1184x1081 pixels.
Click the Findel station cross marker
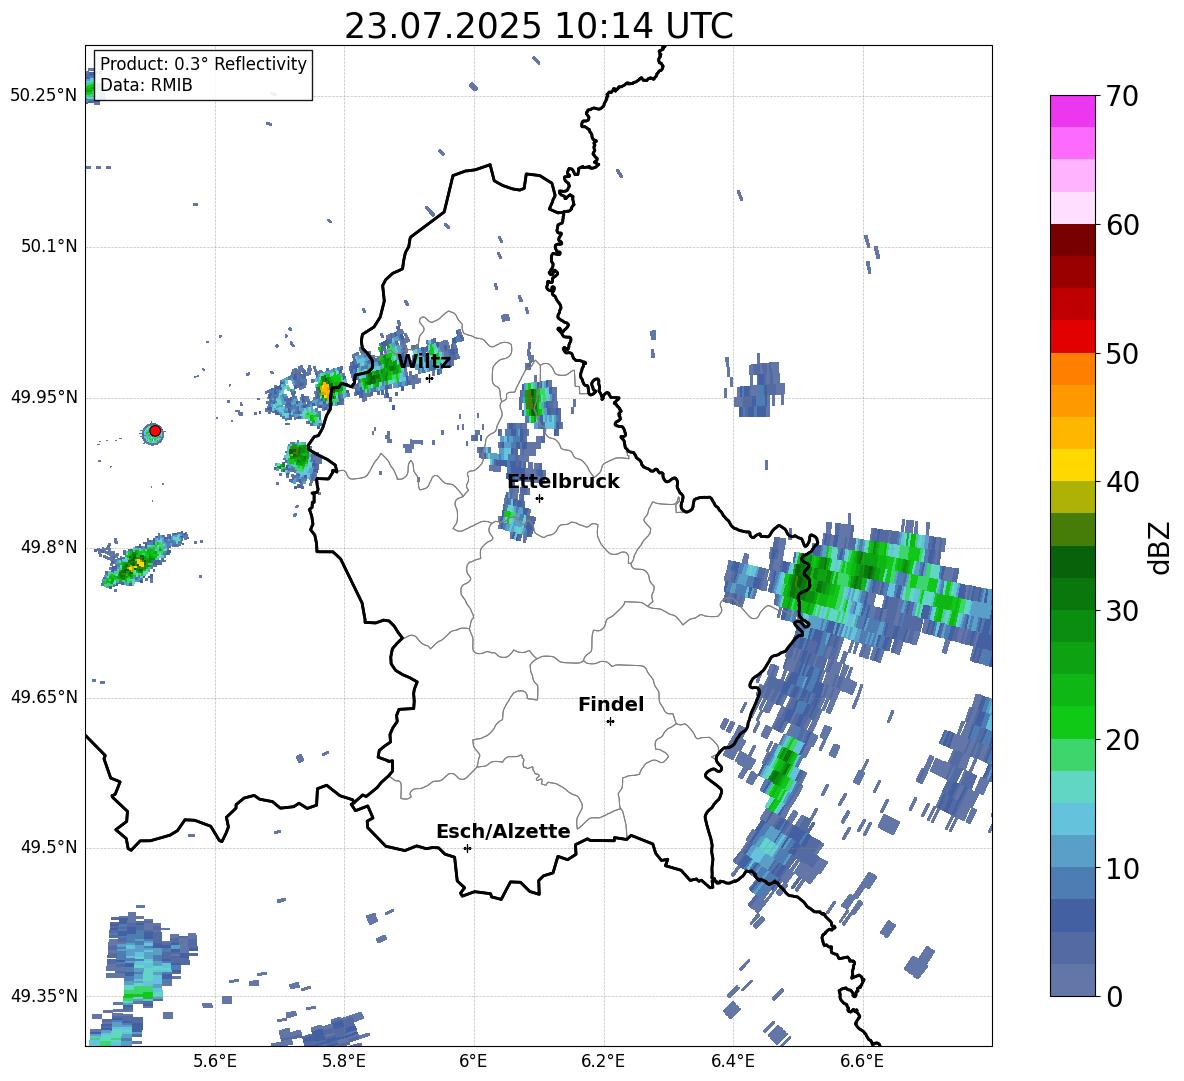coord(610,722)
